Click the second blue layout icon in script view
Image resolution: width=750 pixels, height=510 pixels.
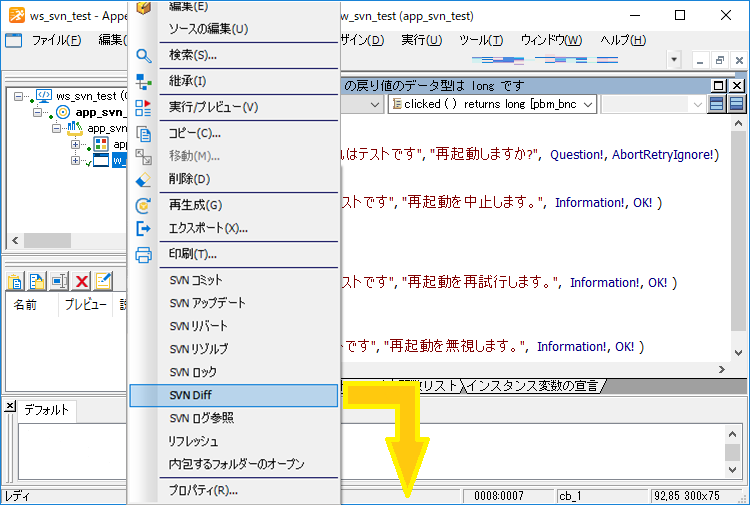point(736,104)
